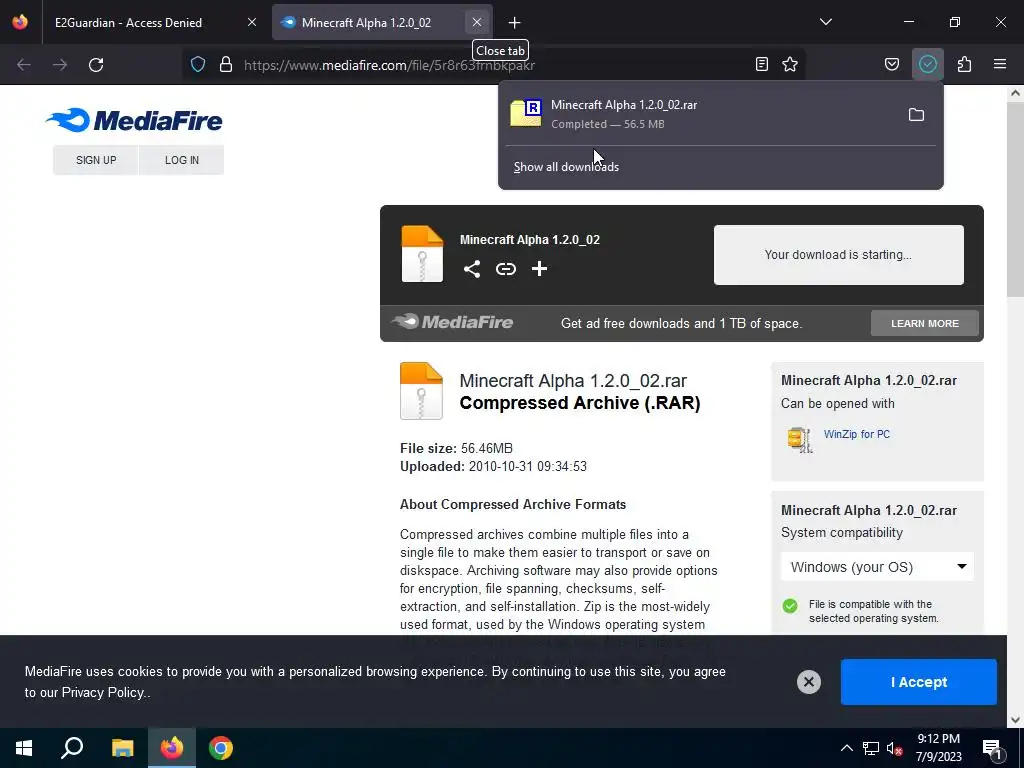Click the MediaFire logo
Screen dimensions: 1024x768
click(x=134, y=120)
